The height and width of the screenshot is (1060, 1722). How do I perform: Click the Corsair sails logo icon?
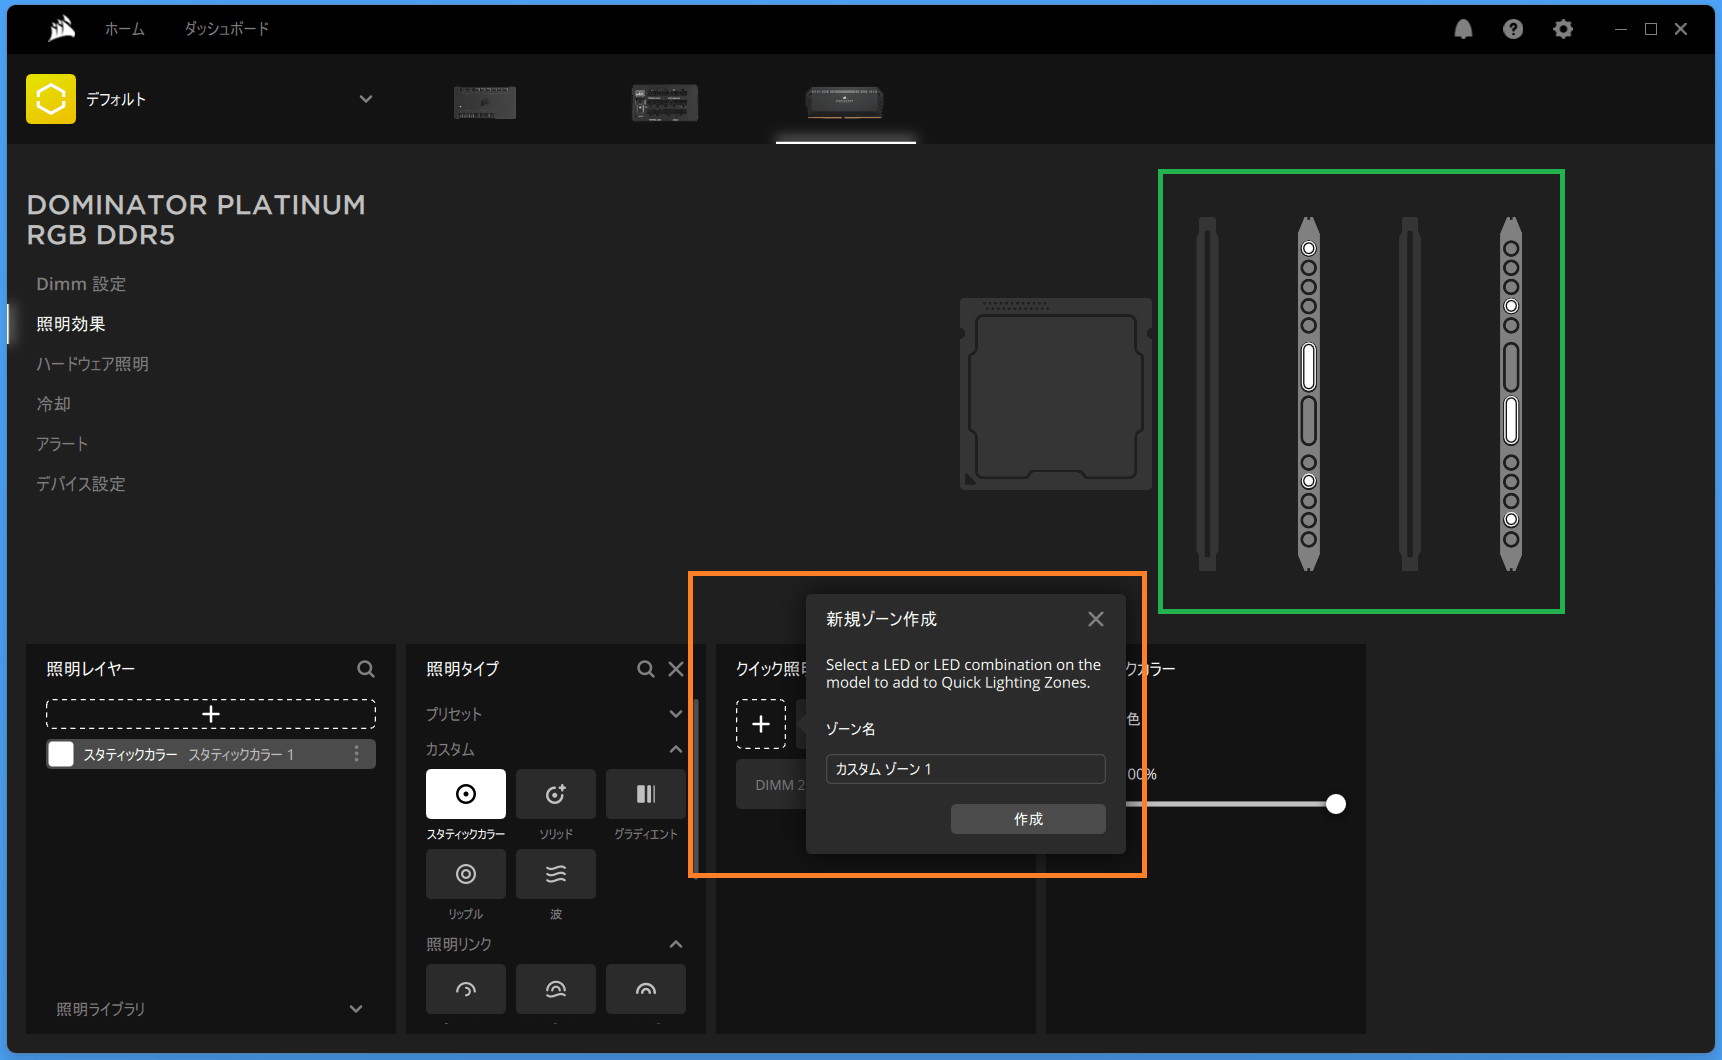coord(62,29)
